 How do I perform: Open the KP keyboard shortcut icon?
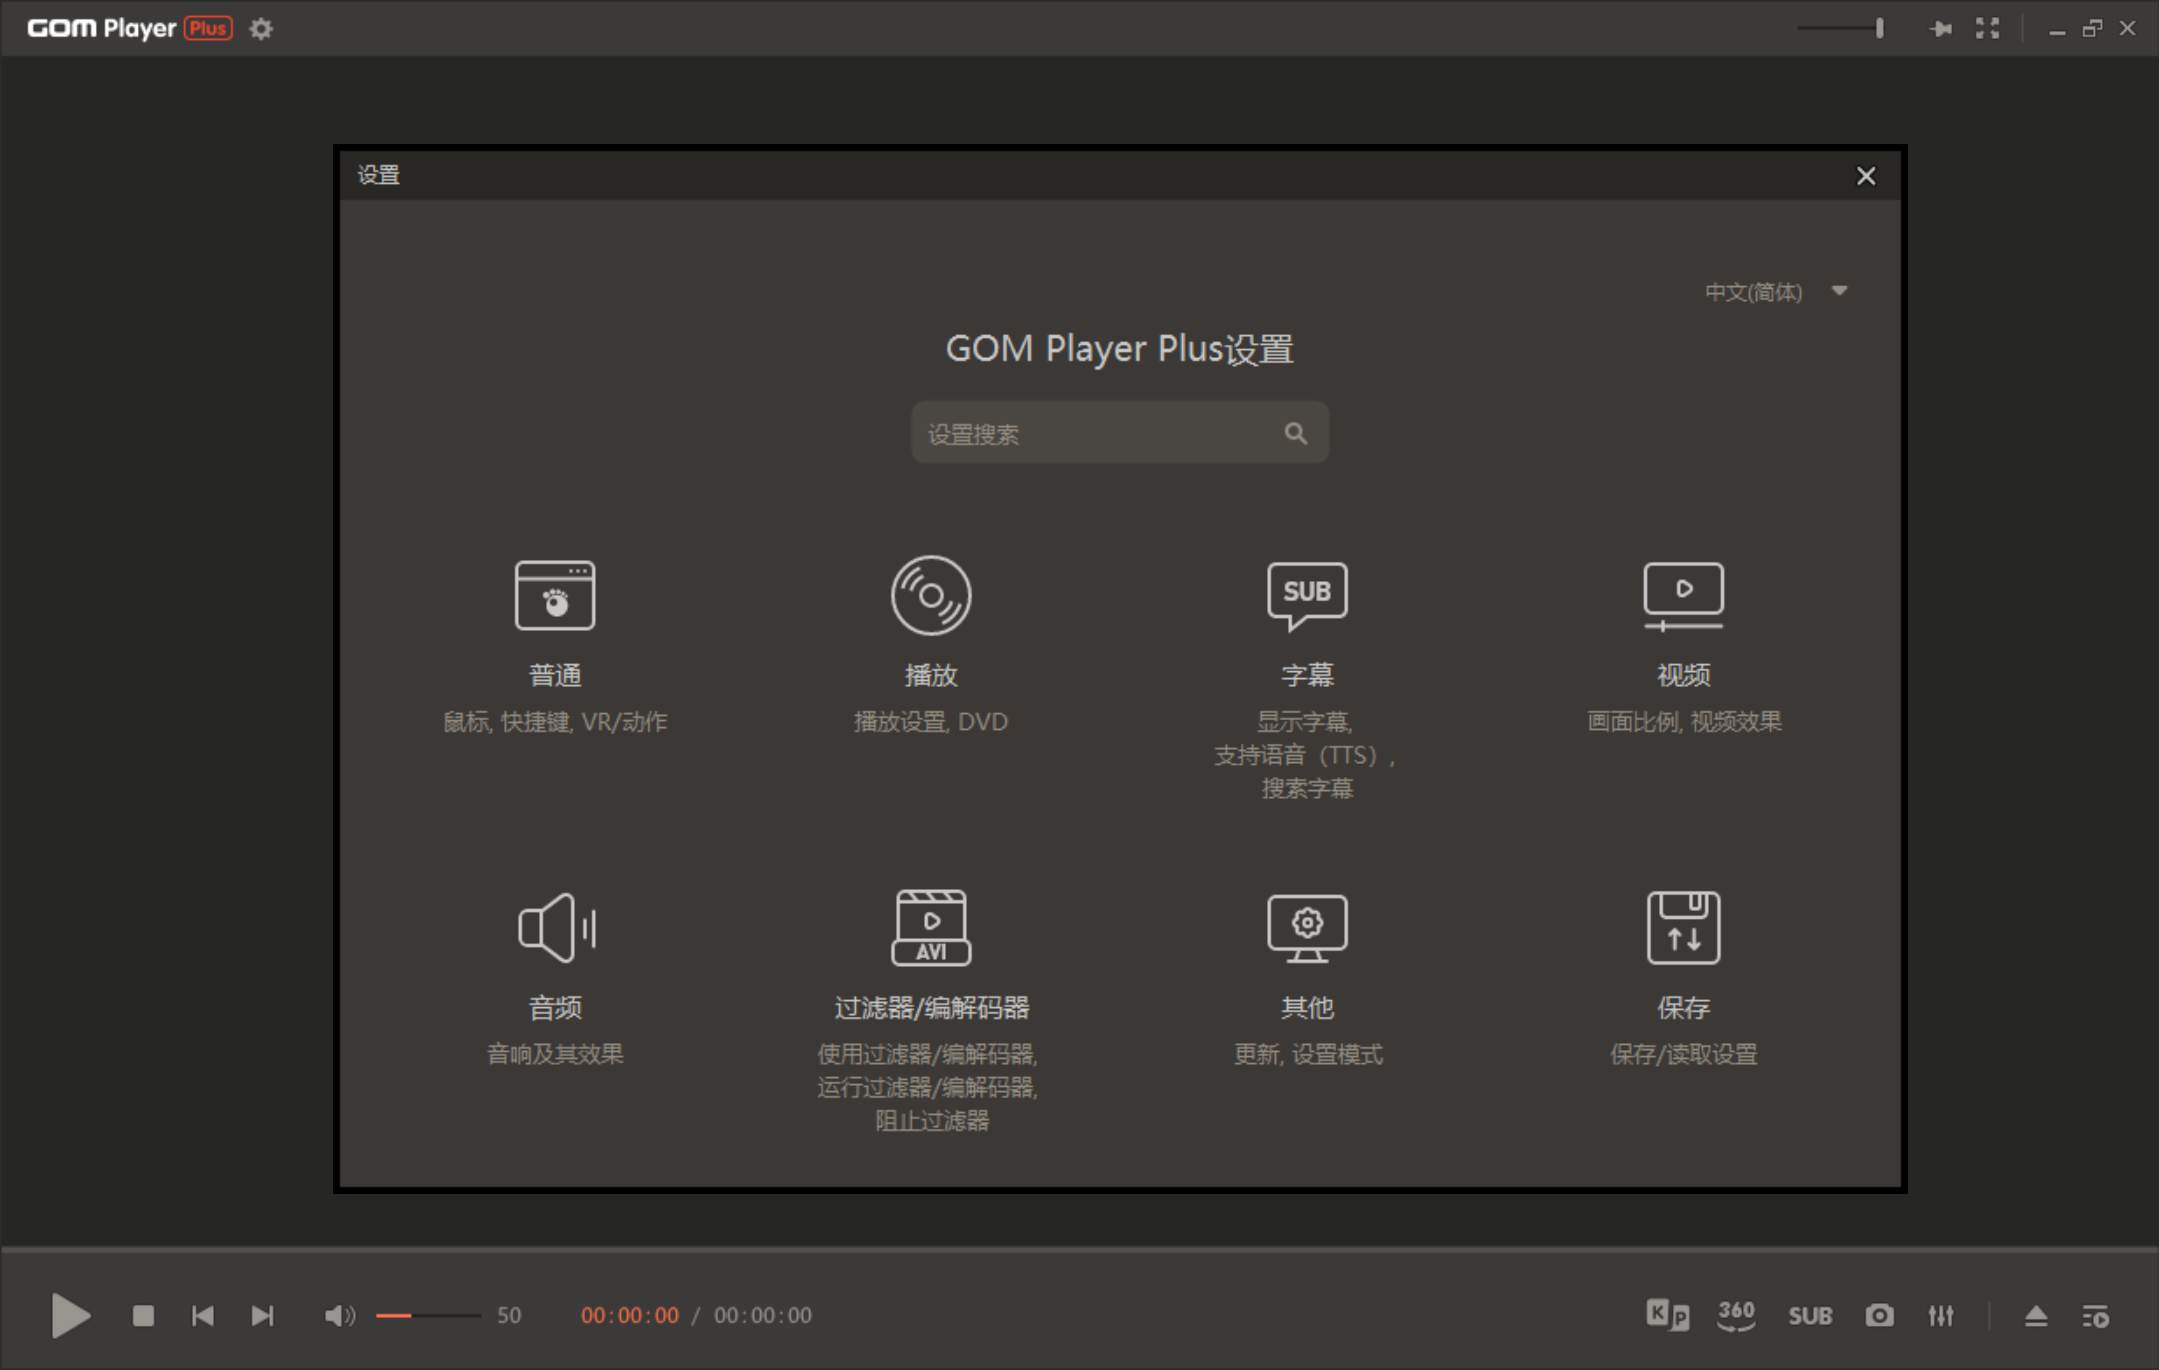pos(1667,1315)
